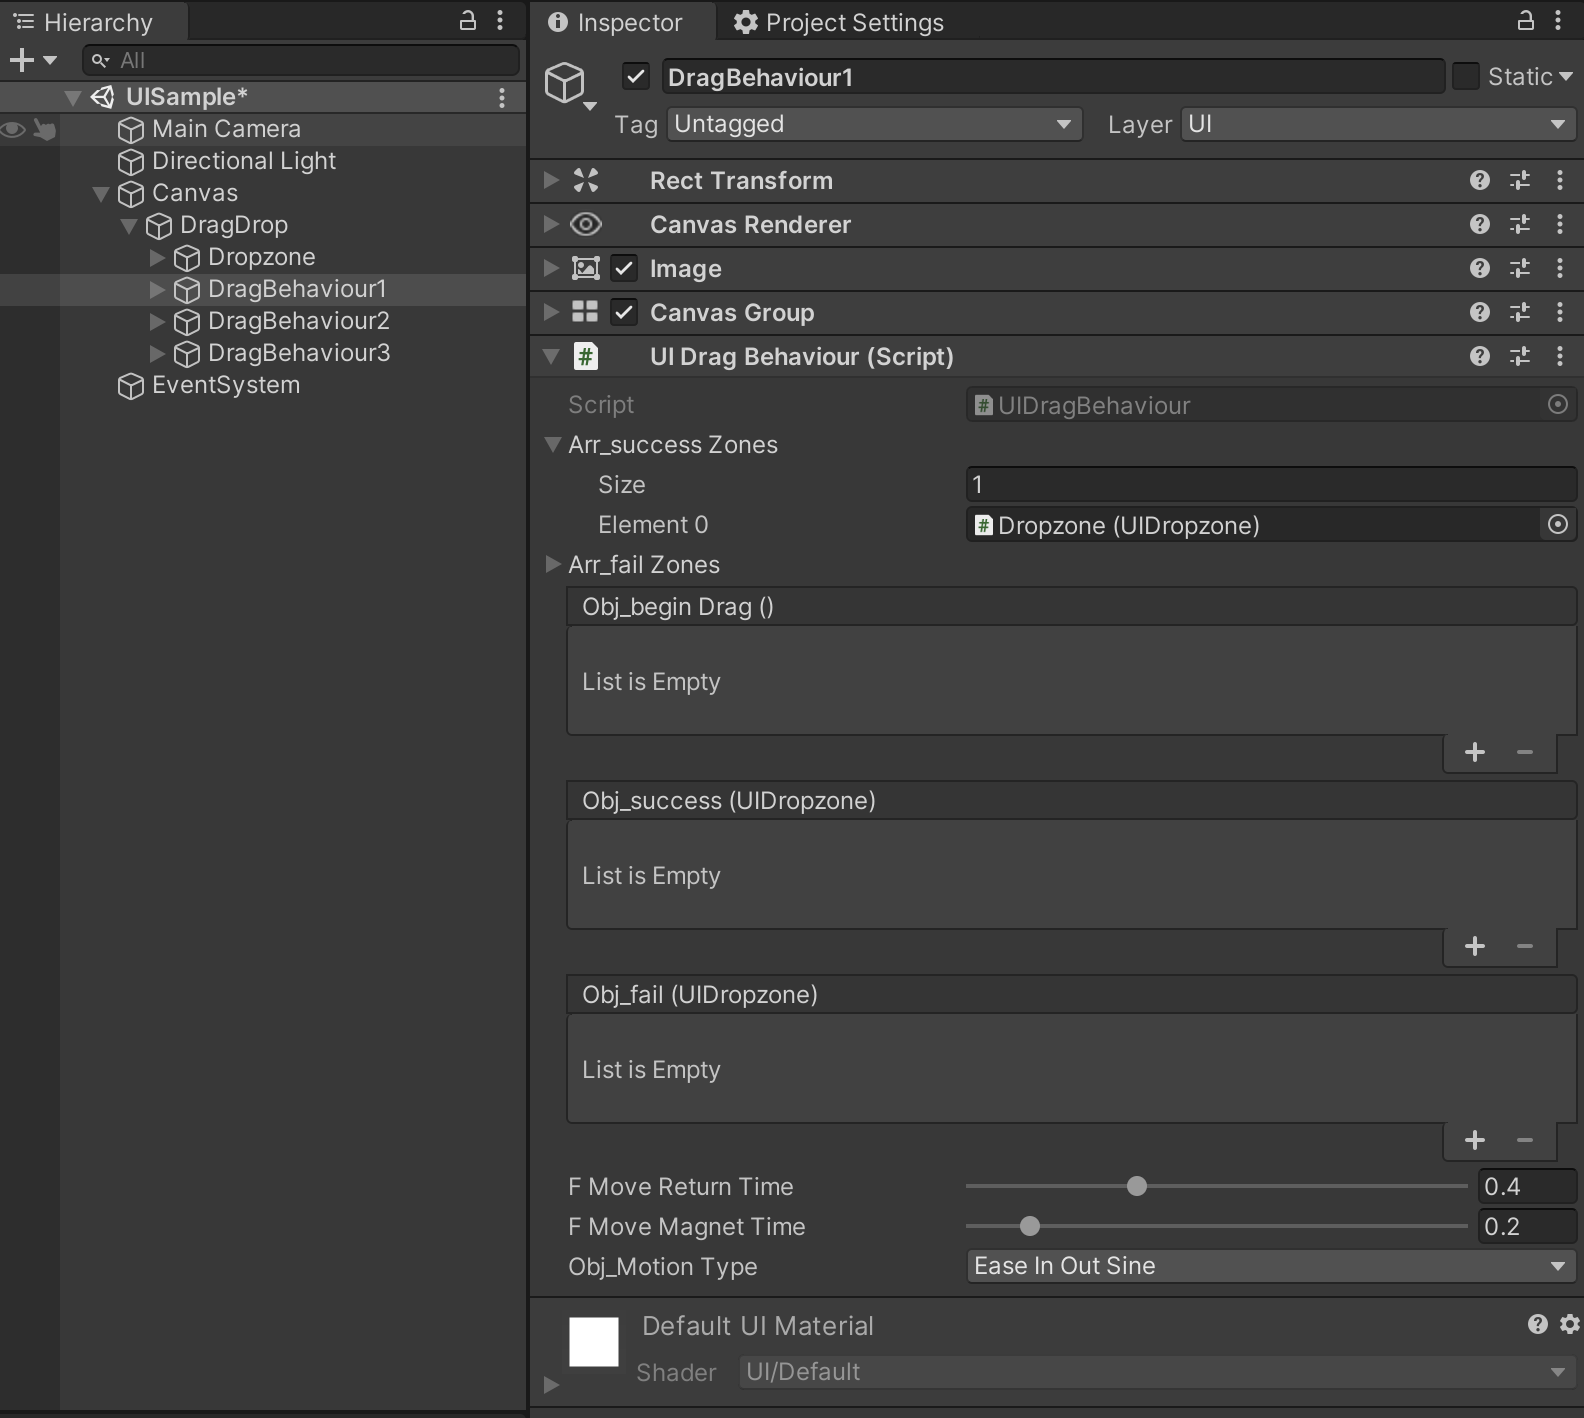Toggle scene visibility eye for Main Camera

click(13, 129)
